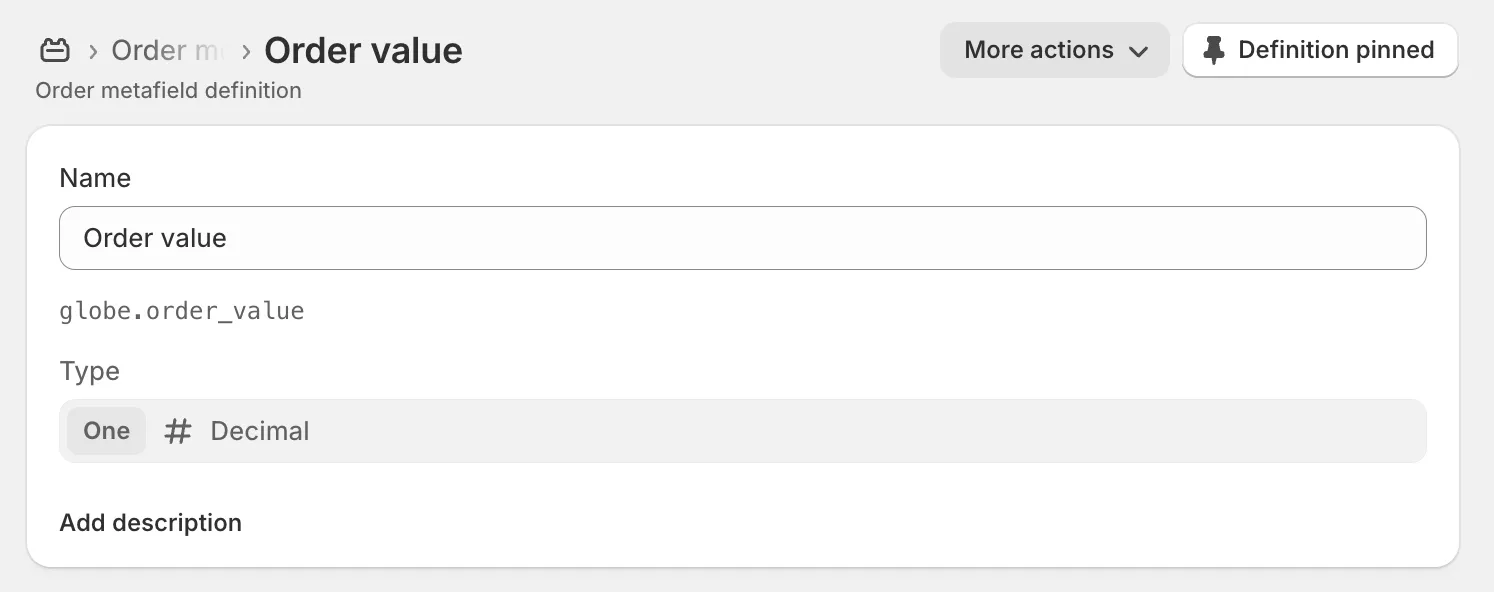Click empty space right of Add description

pos(800,523)
